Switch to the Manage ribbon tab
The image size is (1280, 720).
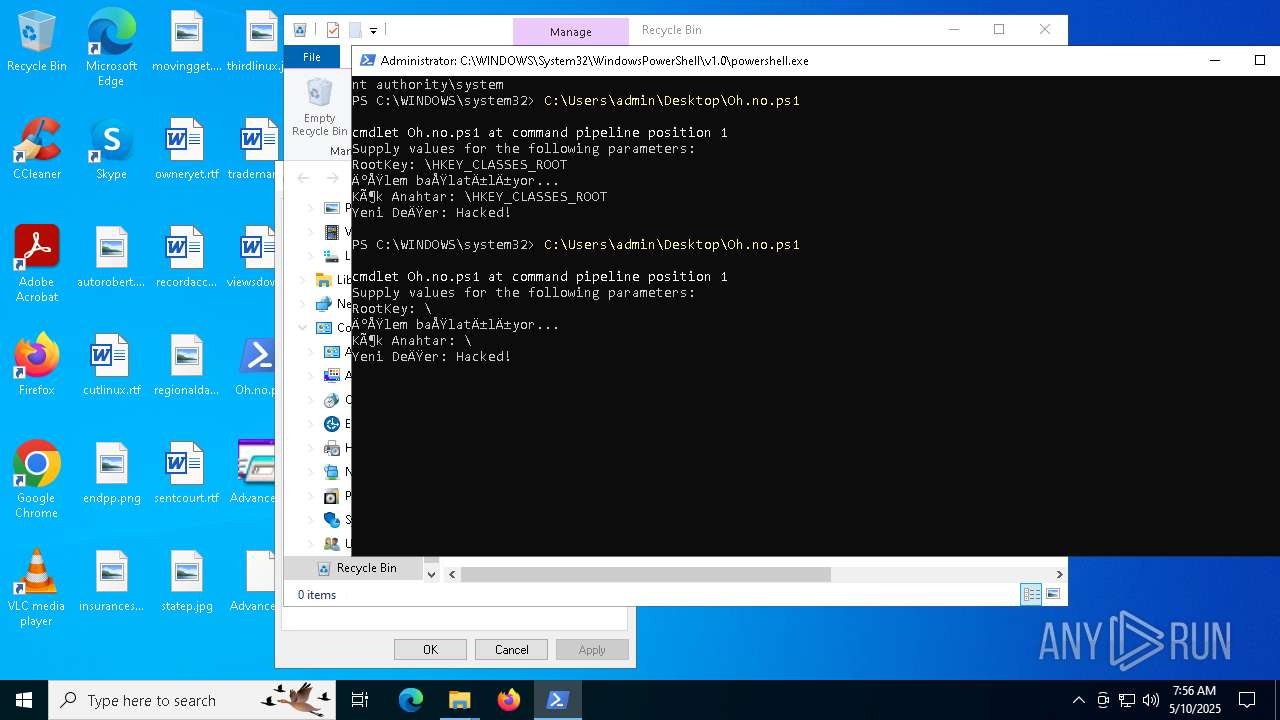pyautogui.click(x=571, y=32)
